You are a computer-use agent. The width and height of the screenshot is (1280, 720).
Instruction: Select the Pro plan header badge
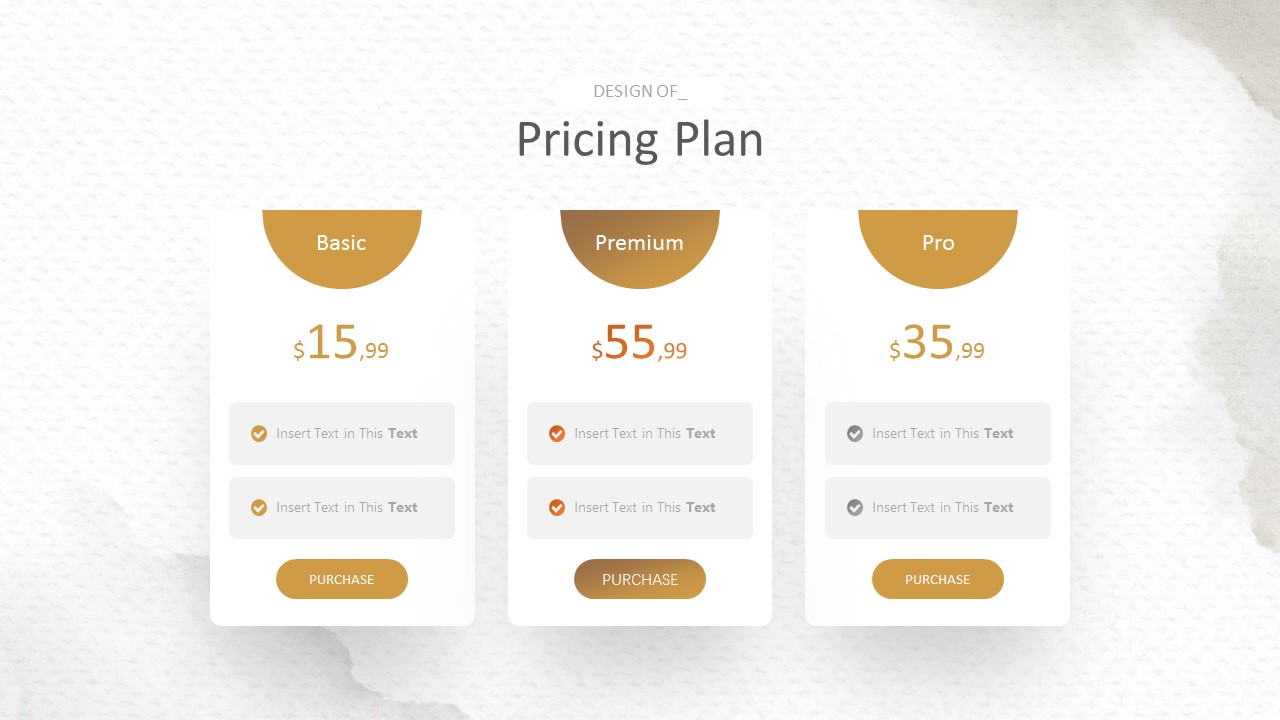pos(938,243)
